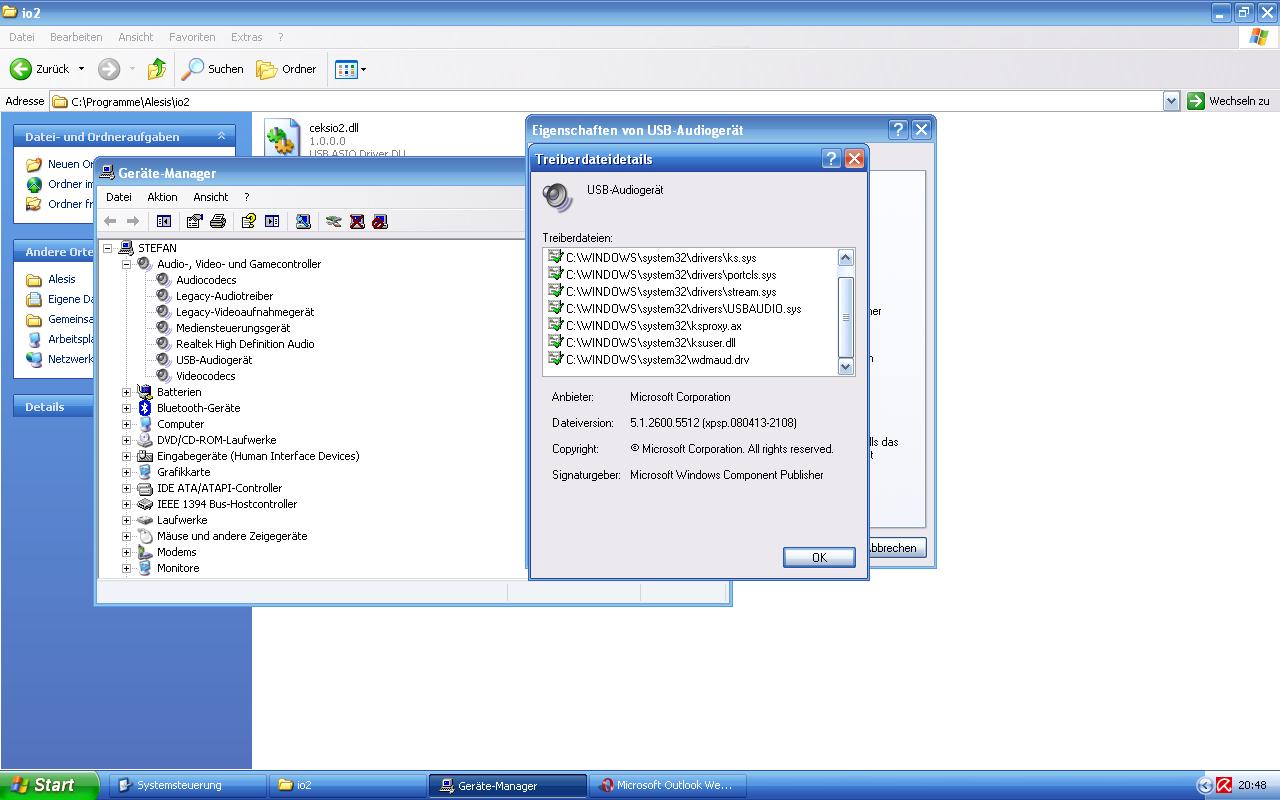Click the update driver icon in Geräte-Manager toolbar
Screen dimensions: 1280x800
(x=334, y=221)
